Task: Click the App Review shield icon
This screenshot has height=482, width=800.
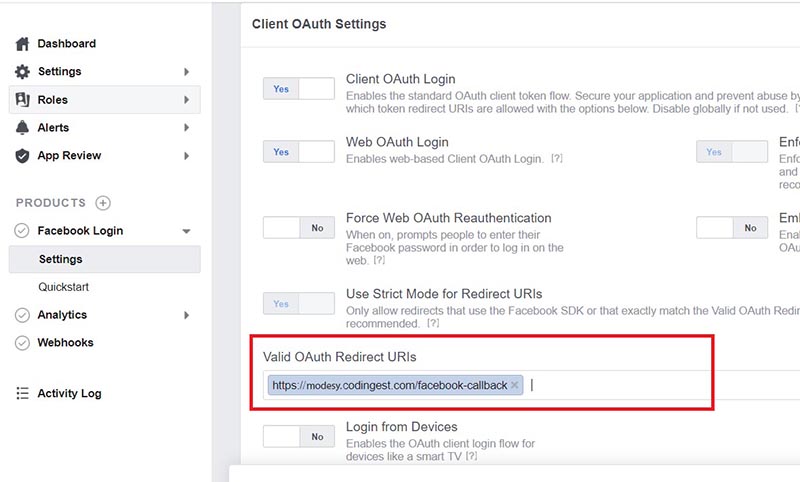Action: click(22, 156)
